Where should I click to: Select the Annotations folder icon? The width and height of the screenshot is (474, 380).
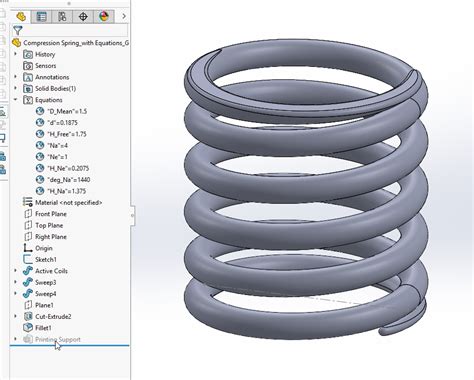click(28, 77)
